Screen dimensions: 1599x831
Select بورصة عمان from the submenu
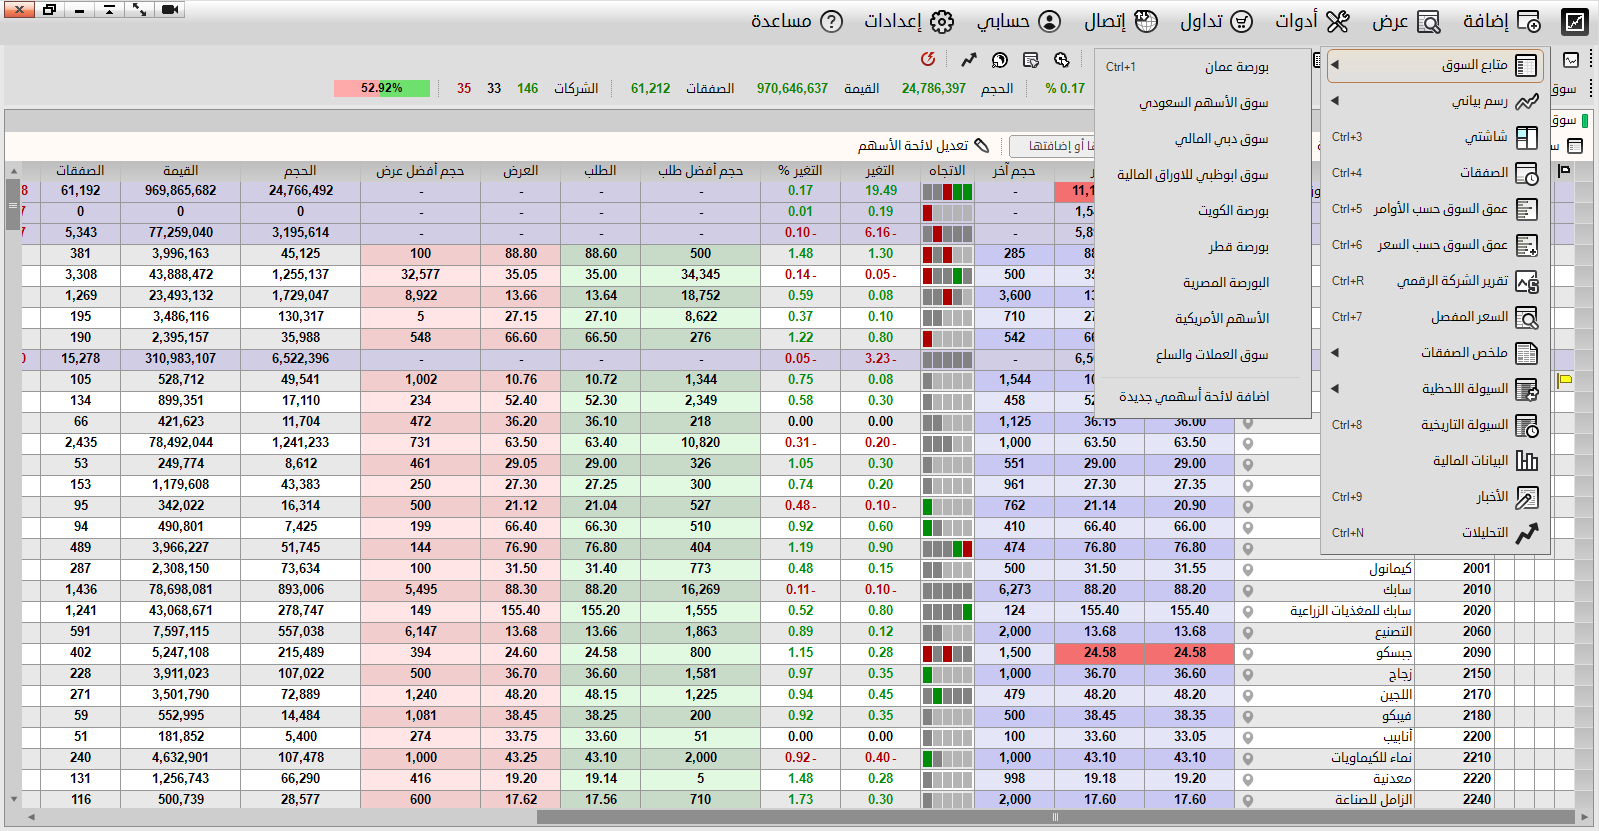[1203, 67]
